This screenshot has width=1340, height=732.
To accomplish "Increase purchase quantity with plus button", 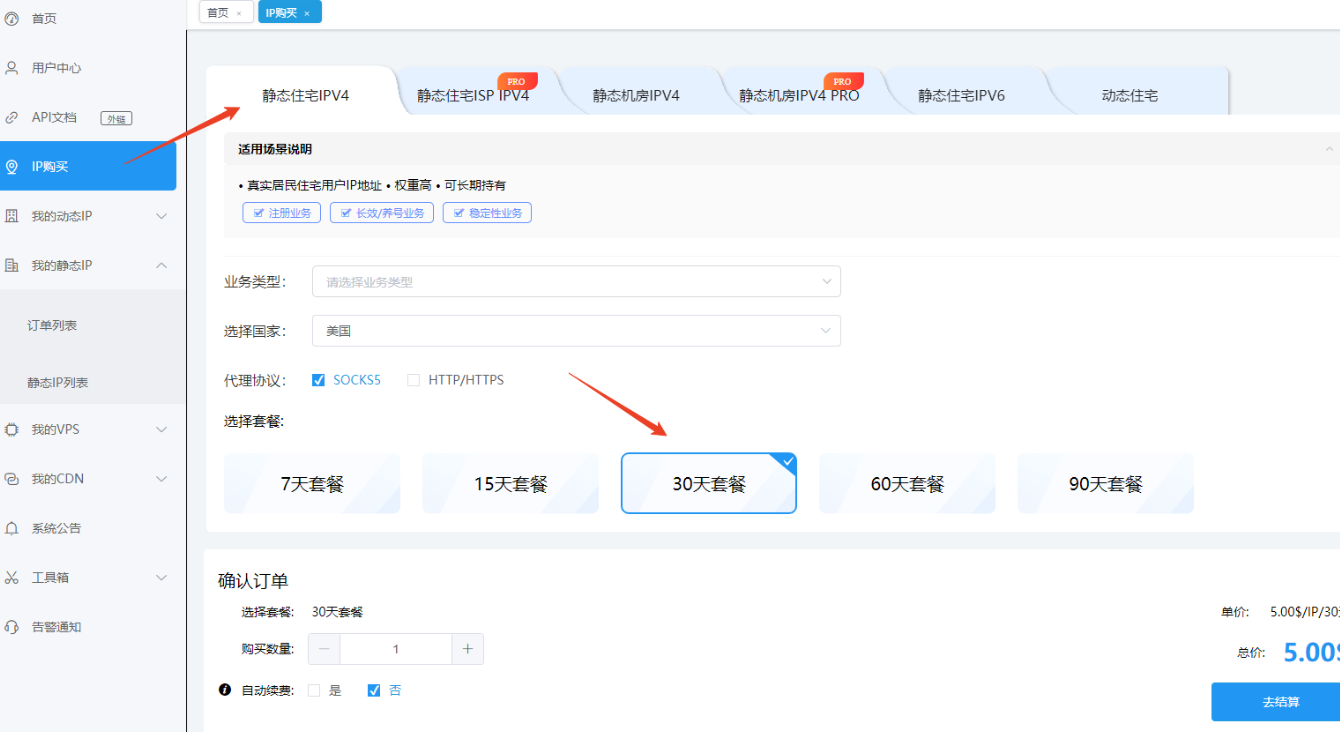I will (x=467, y=649).
